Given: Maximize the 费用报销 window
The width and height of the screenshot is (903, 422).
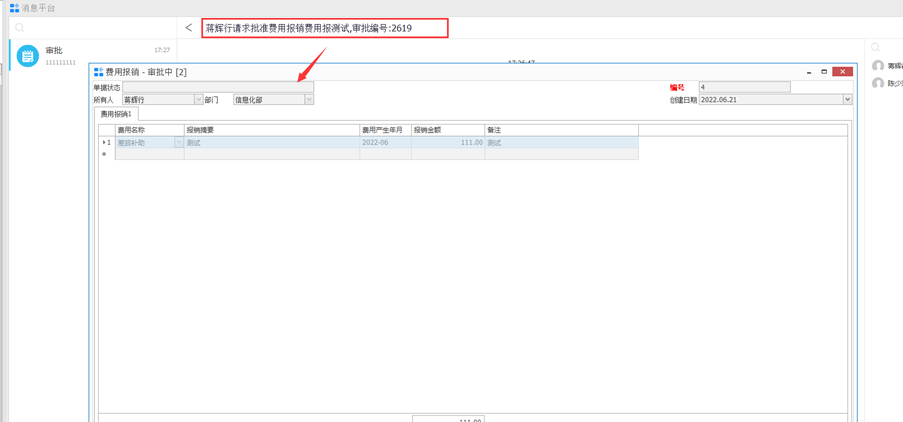Looking at the screenshot, I should click(824, 72).
